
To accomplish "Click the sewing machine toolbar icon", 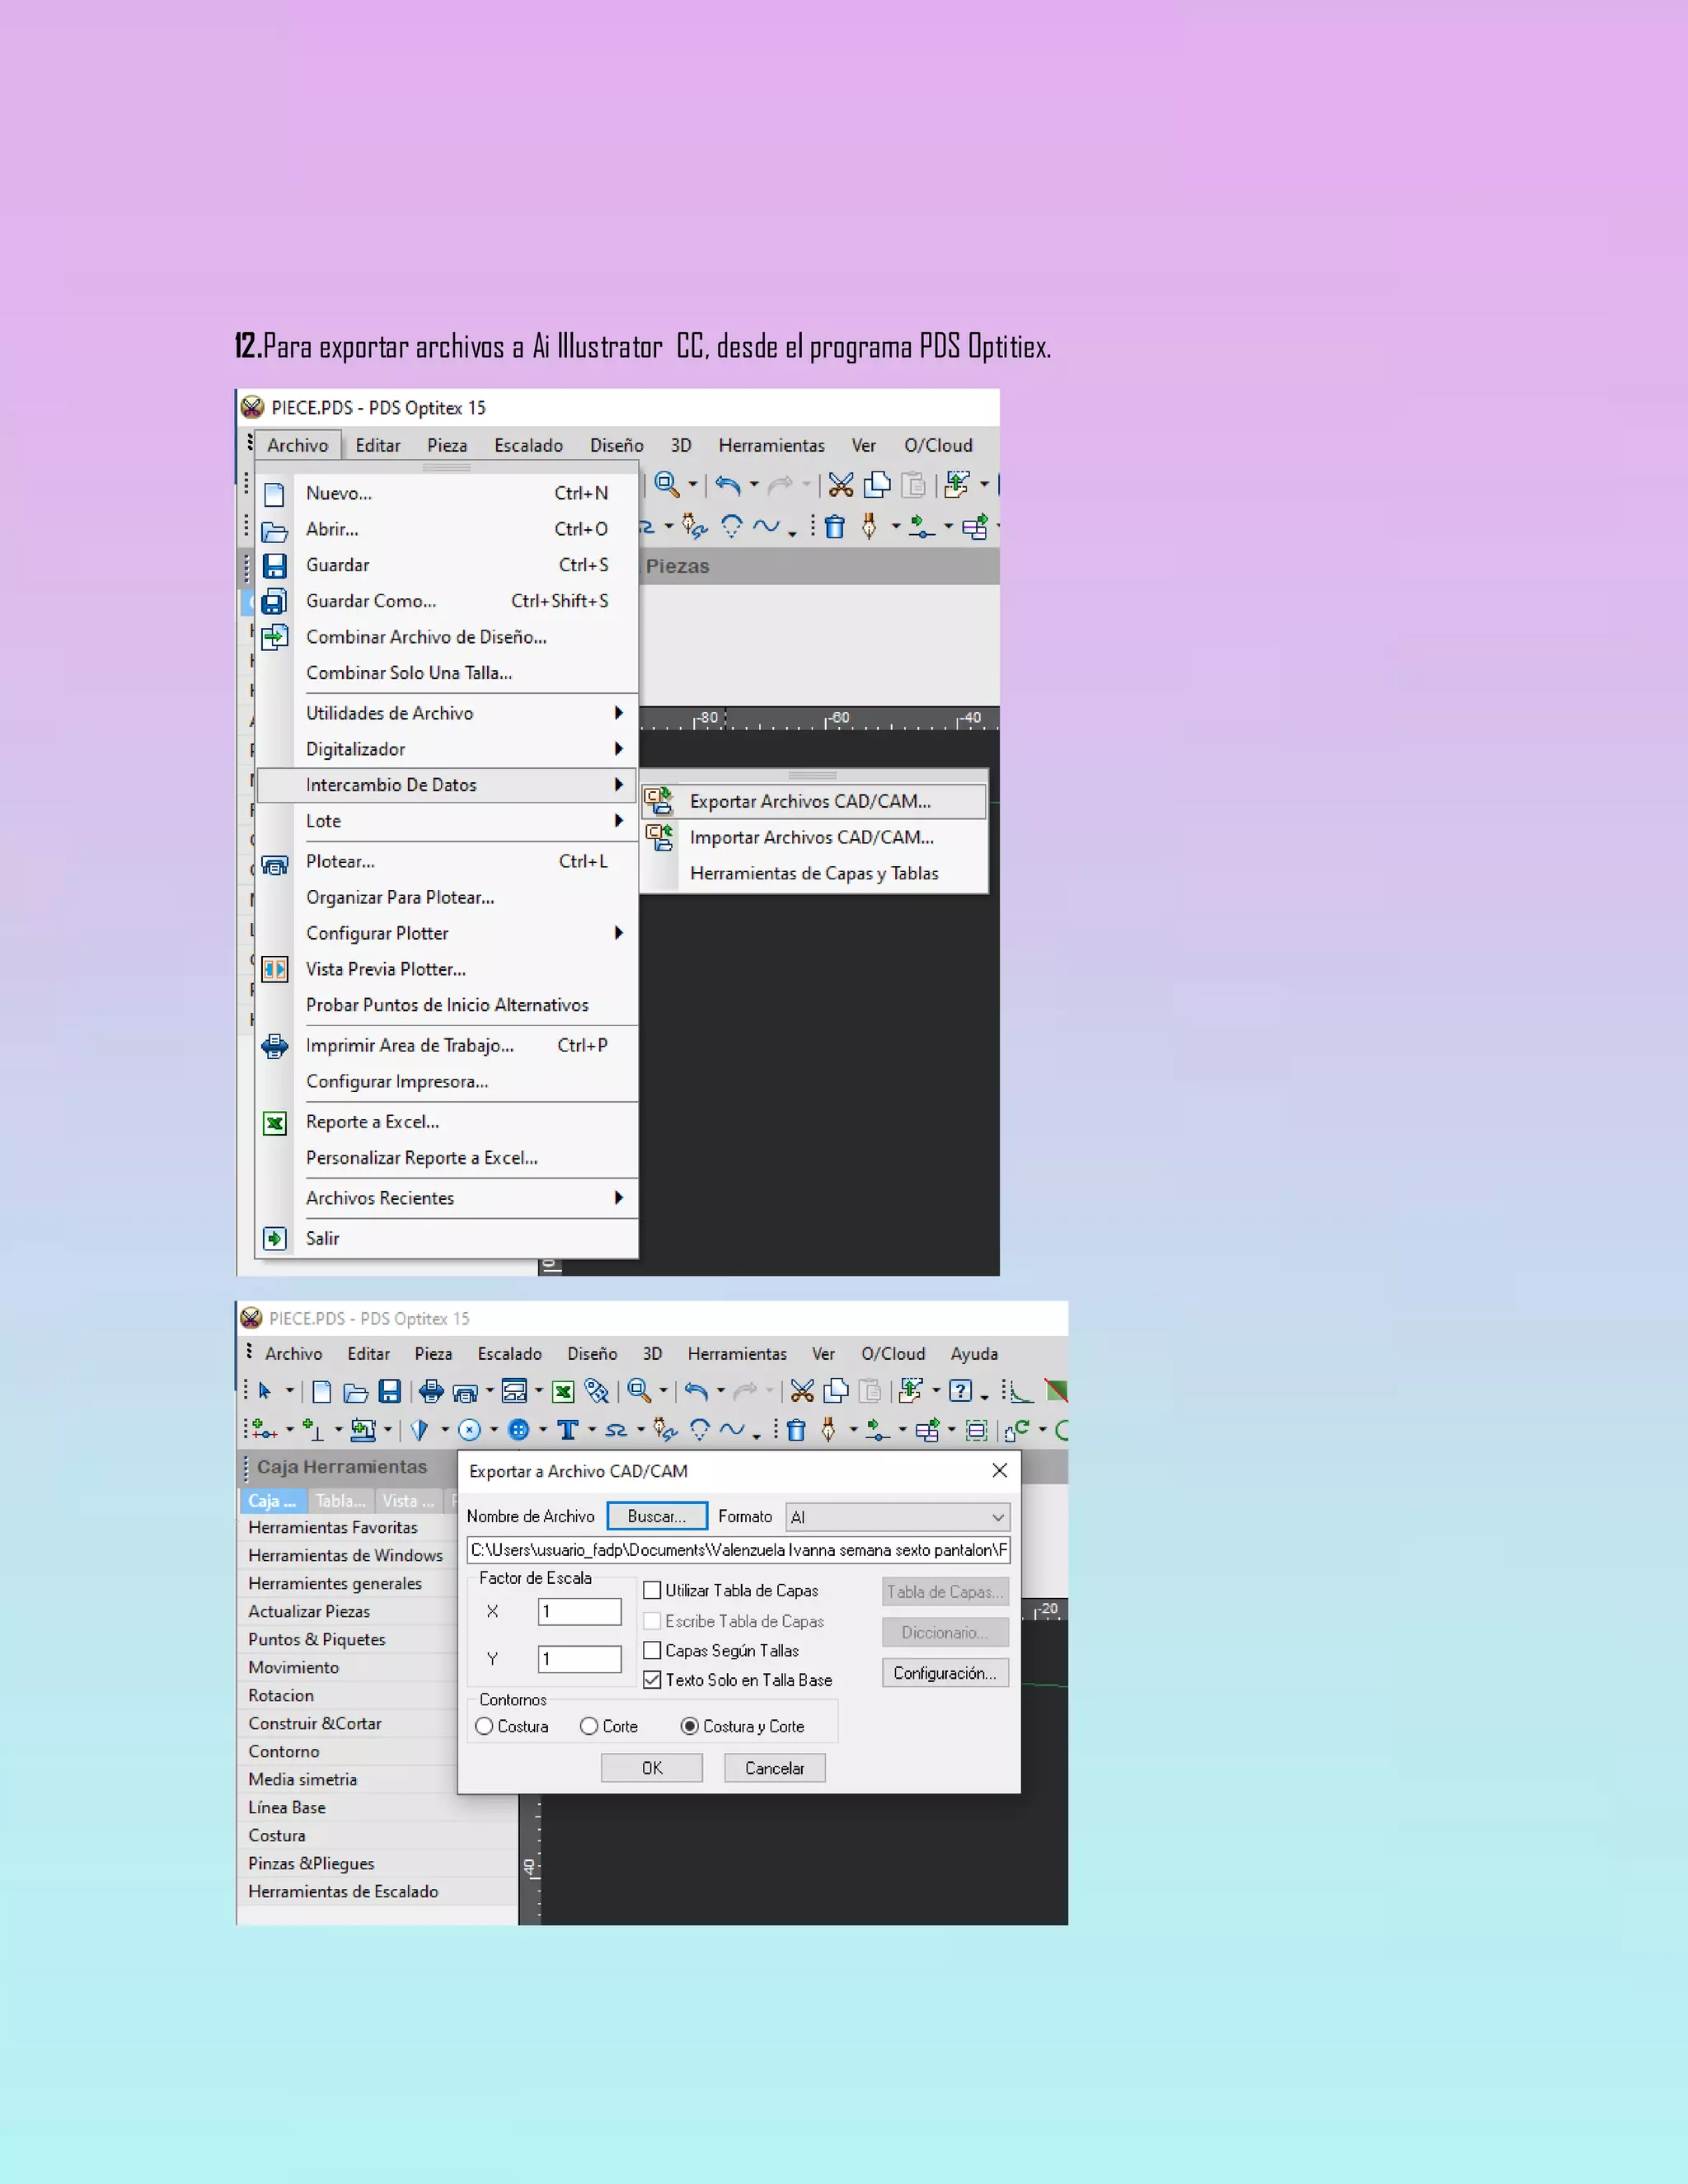I will (364, 1430).
